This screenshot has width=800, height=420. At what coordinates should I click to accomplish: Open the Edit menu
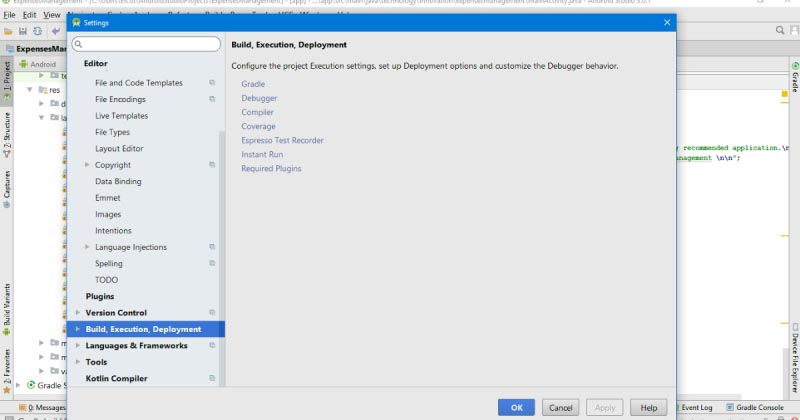click(30, 15)
